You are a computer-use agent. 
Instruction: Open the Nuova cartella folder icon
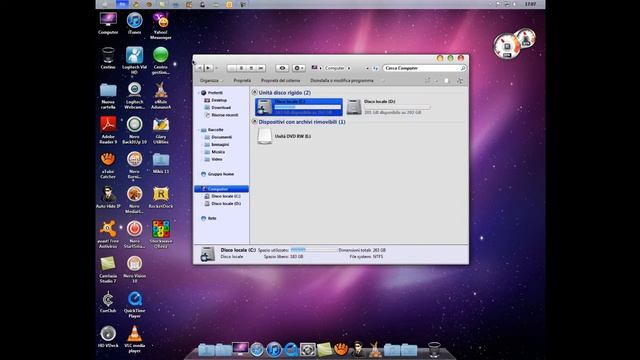point(108,96)
